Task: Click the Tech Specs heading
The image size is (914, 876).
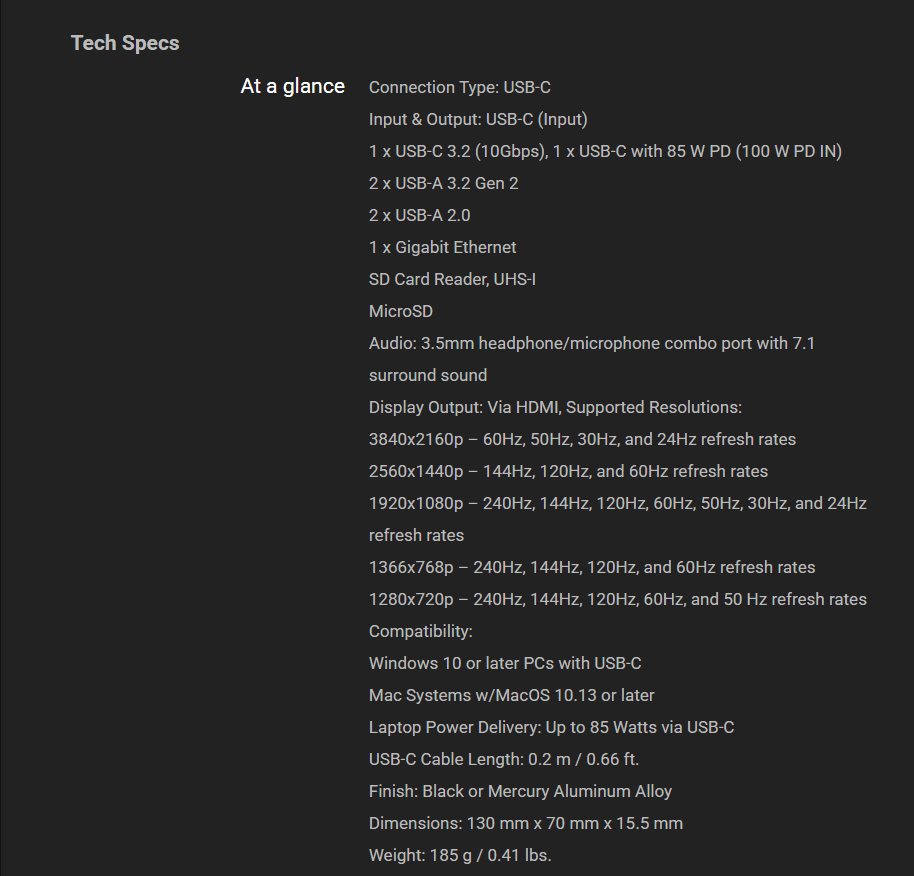Action: tap(125, 43)
